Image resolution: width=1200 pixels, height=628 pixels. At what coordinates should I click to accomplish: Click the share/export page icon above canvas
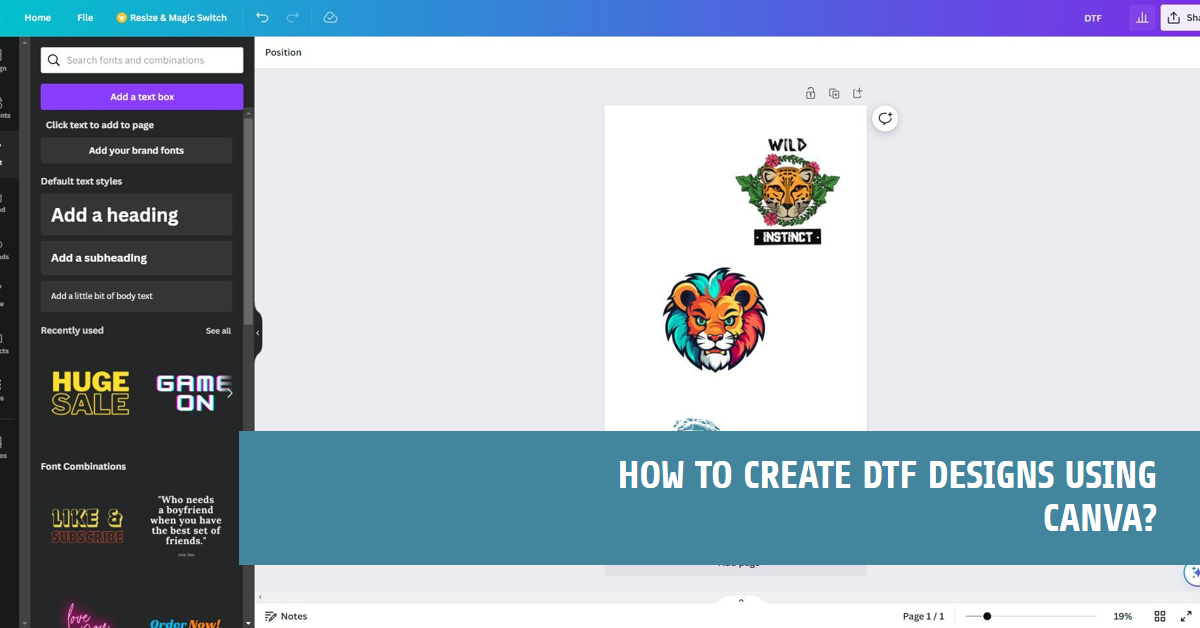[857, 92]
